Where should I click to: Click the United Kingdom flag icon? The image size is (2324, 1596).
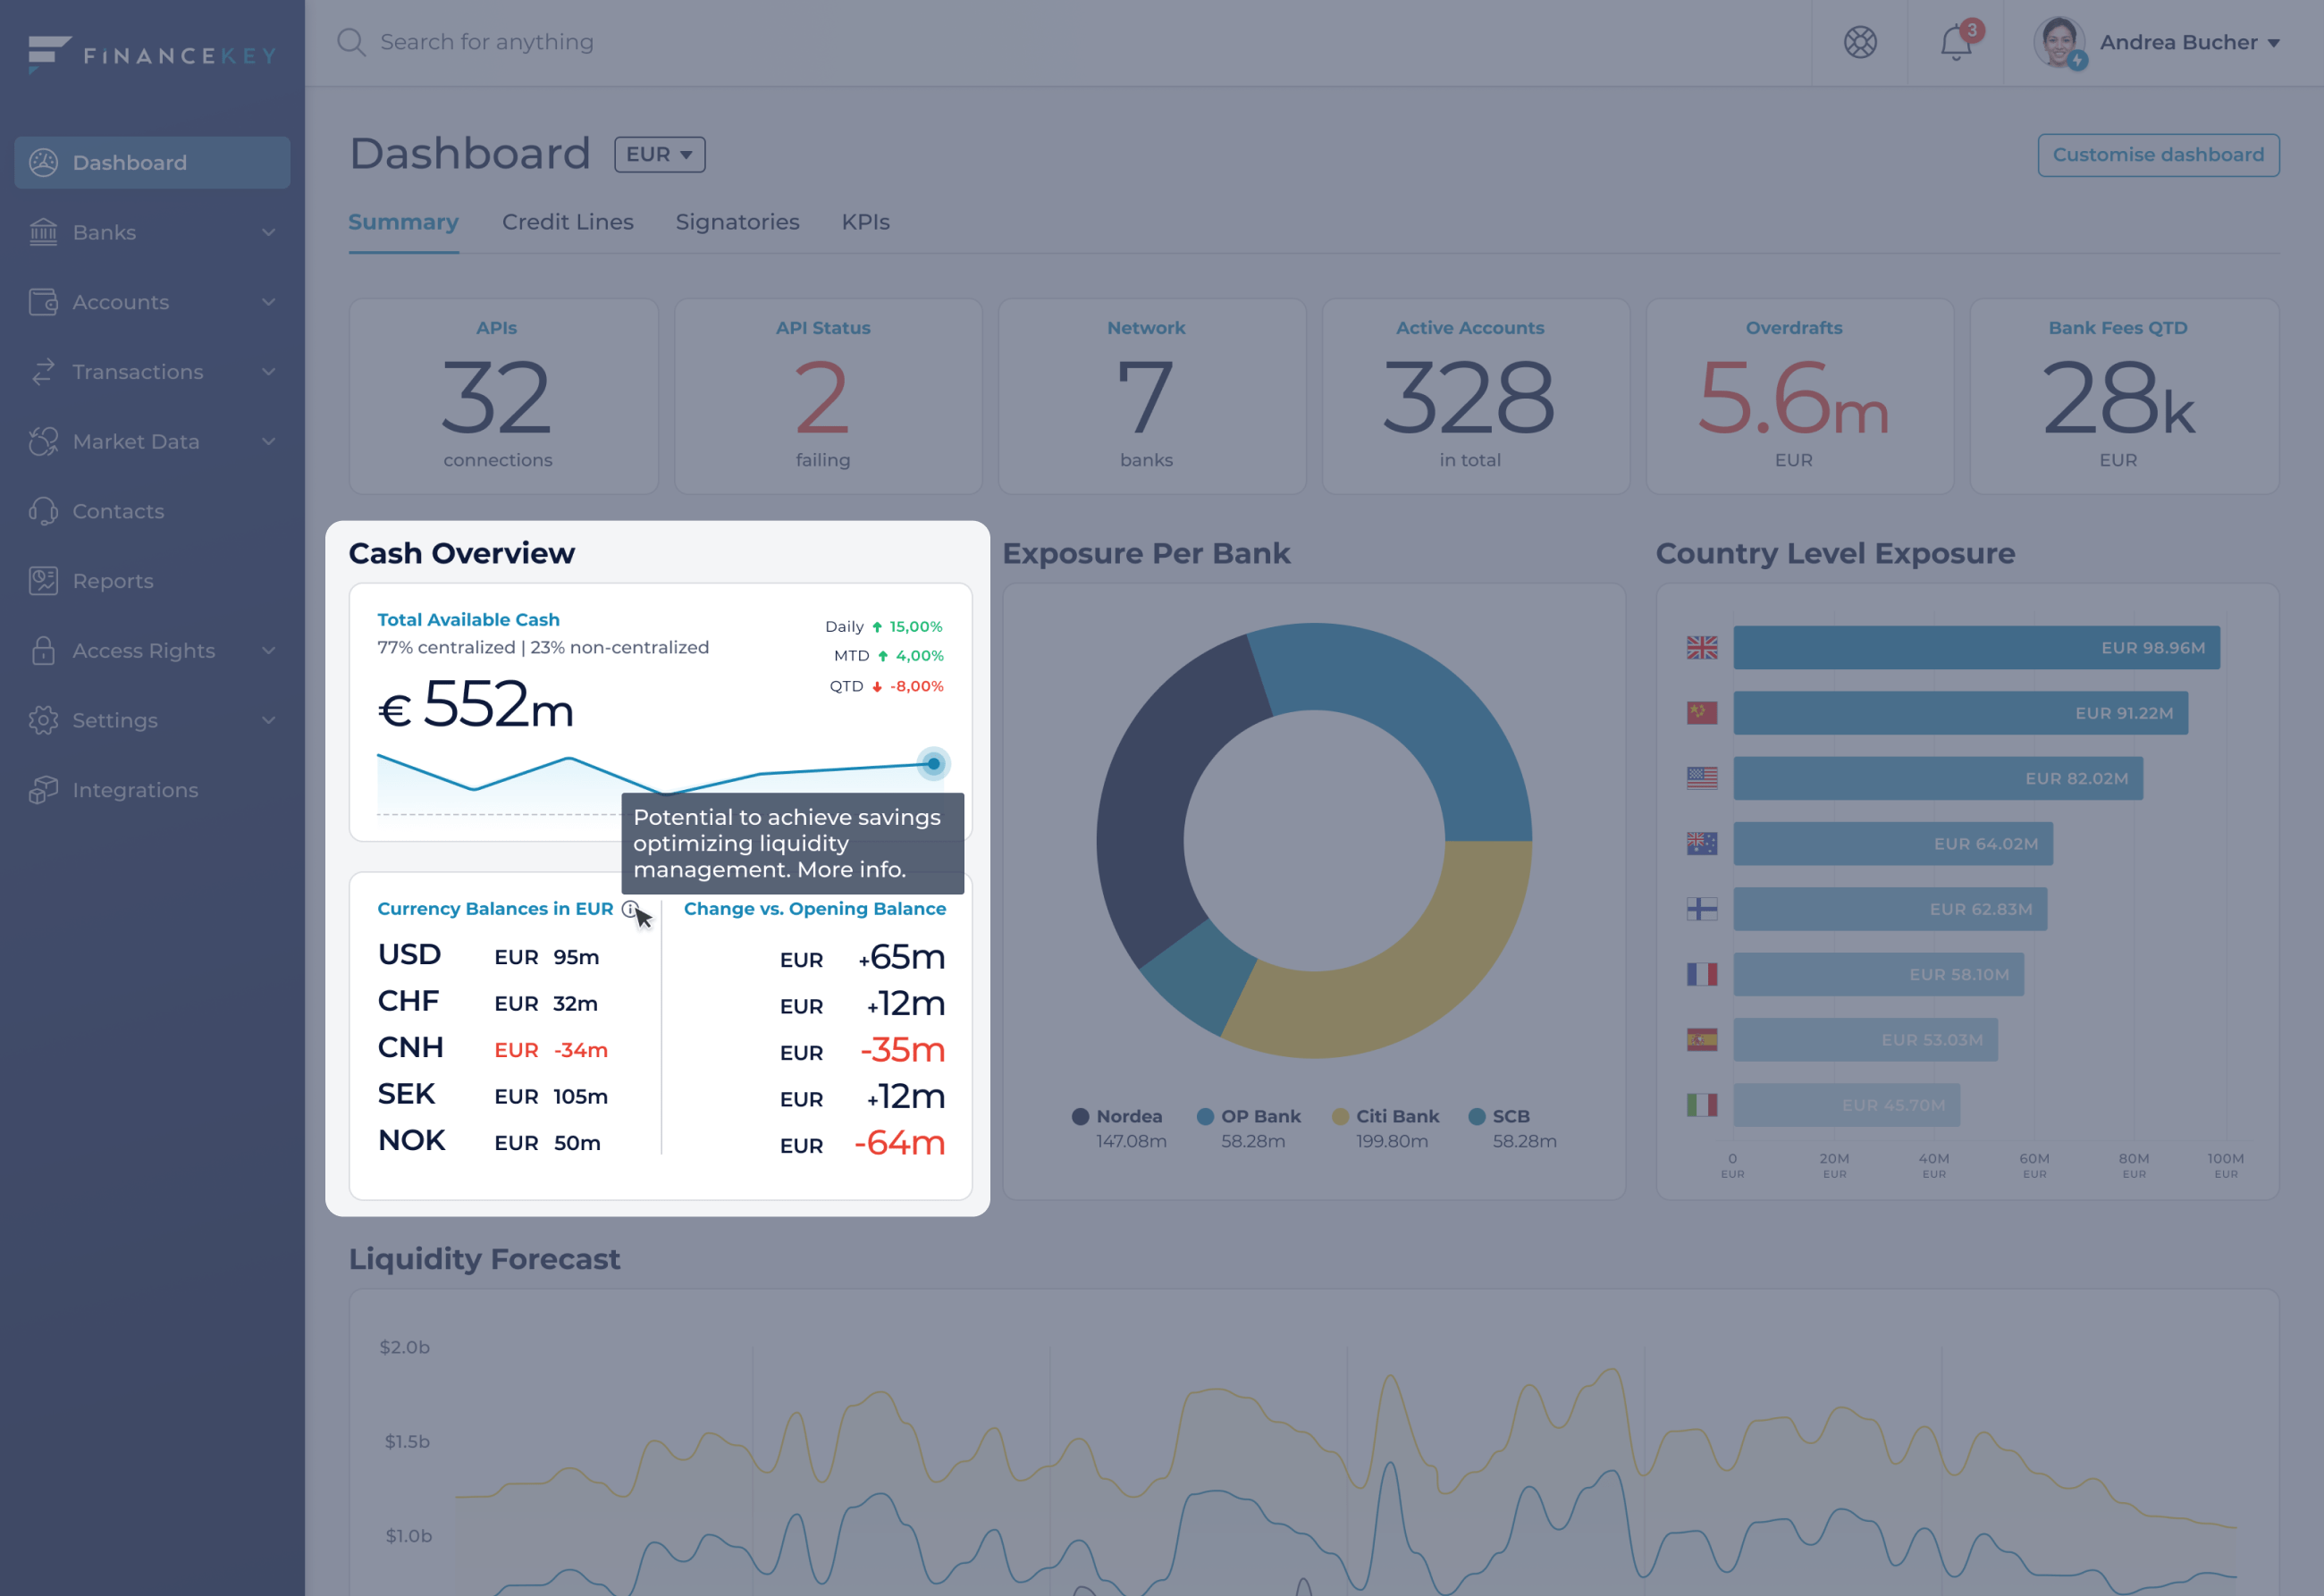pos(1701,648)
